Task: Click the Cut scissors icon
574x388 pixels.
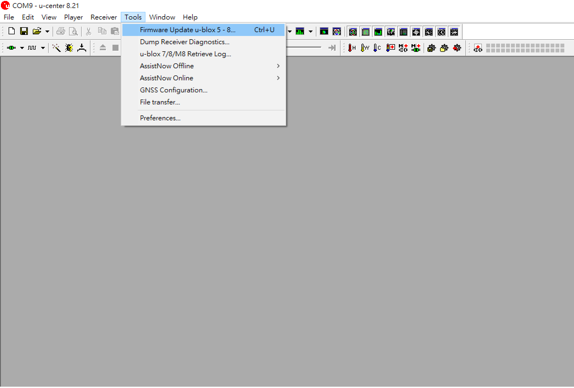Action: click(x=88, y=31)
